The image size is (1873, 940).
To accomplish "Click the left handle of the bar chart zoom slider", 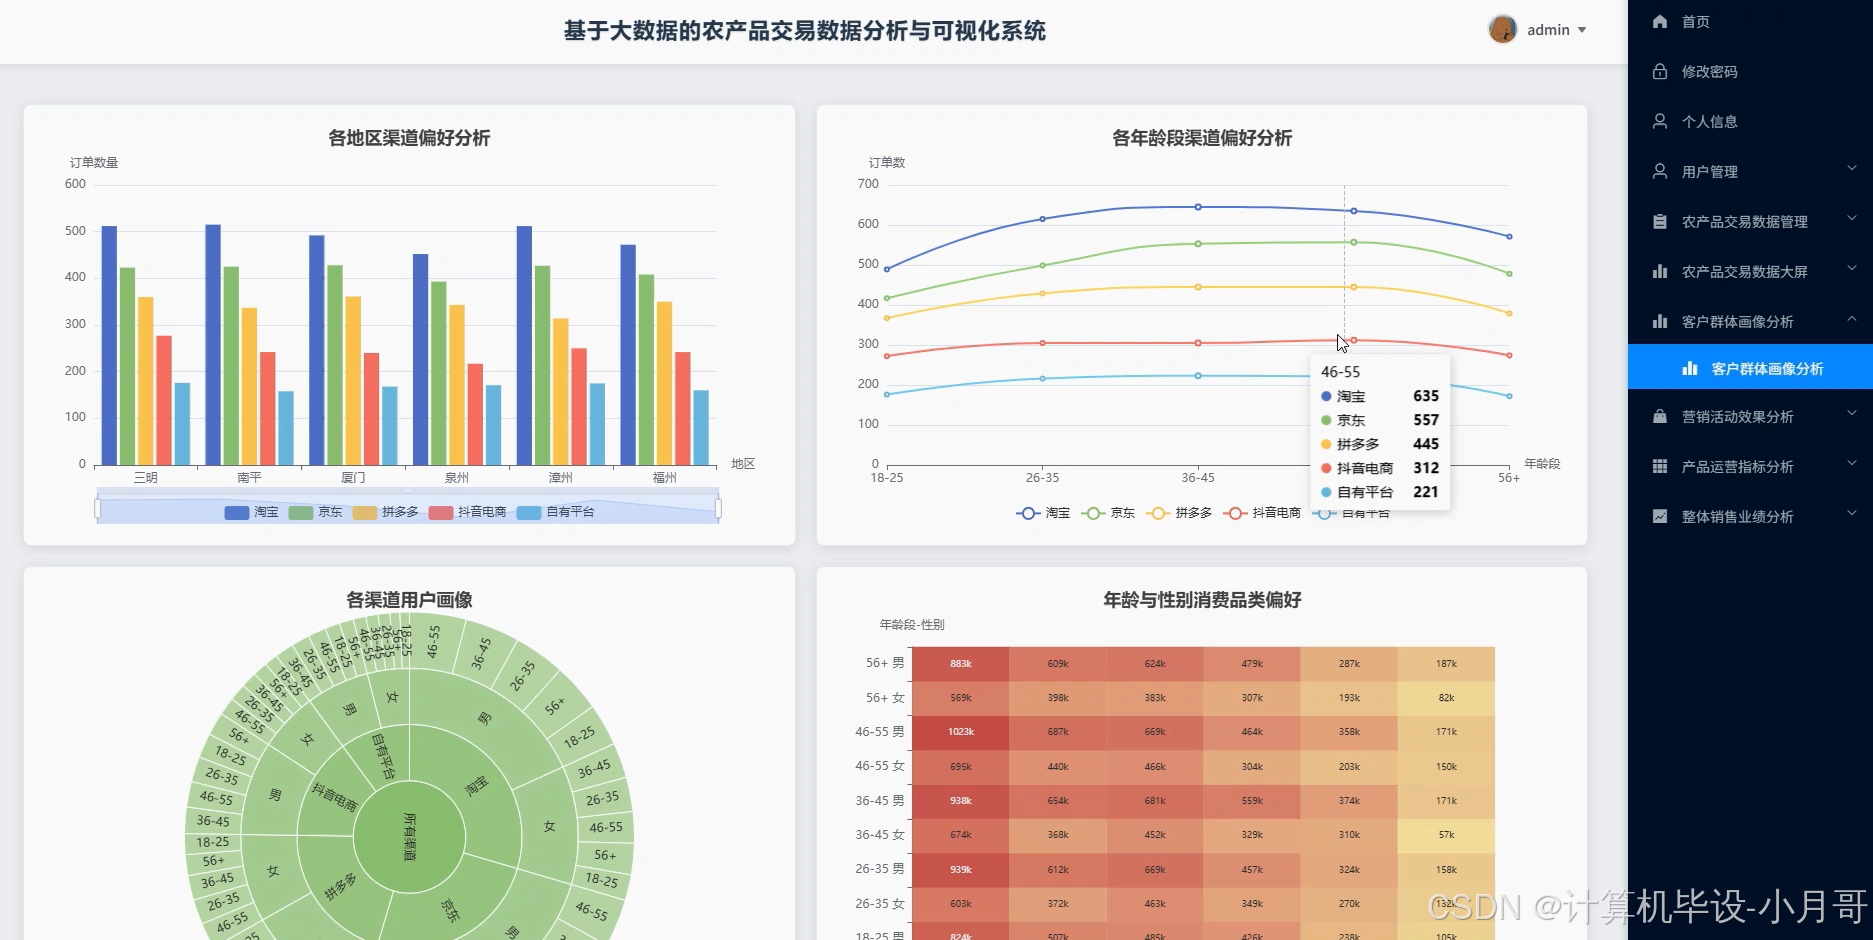I will pos(97,509).
